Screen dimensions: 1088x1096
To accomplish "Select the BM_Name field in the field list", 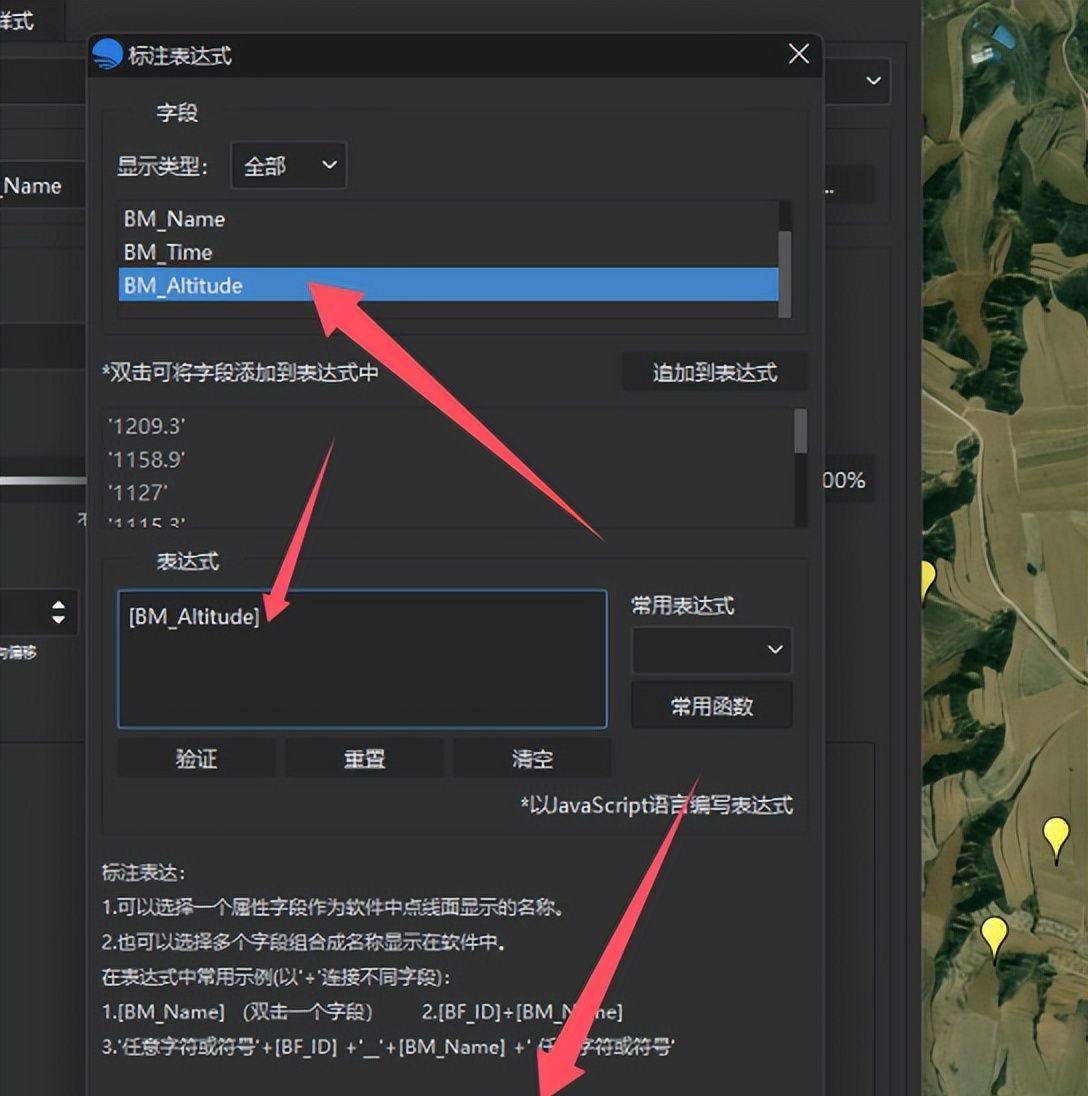I will pyautogui.click(x=175, y=219).
